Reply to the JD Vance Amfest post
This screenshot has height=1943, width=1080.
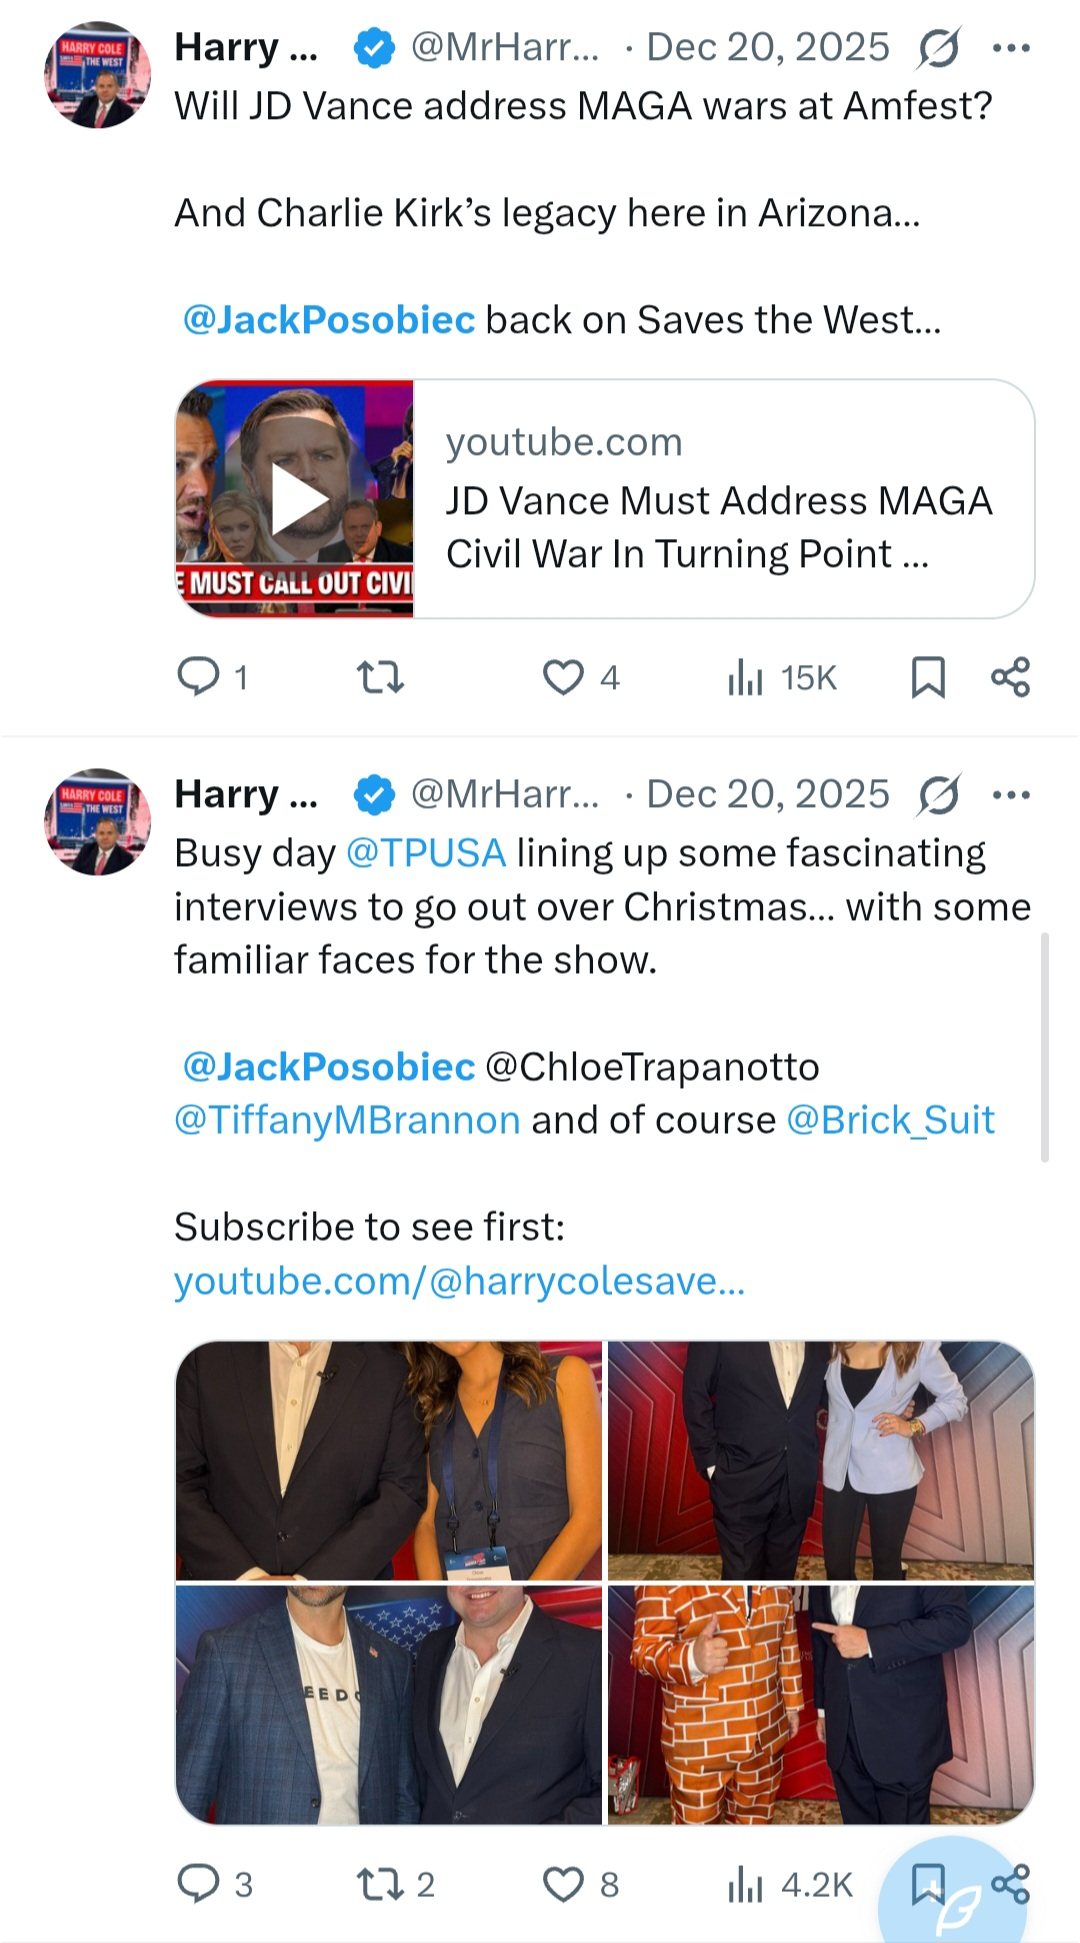[198, 677]
